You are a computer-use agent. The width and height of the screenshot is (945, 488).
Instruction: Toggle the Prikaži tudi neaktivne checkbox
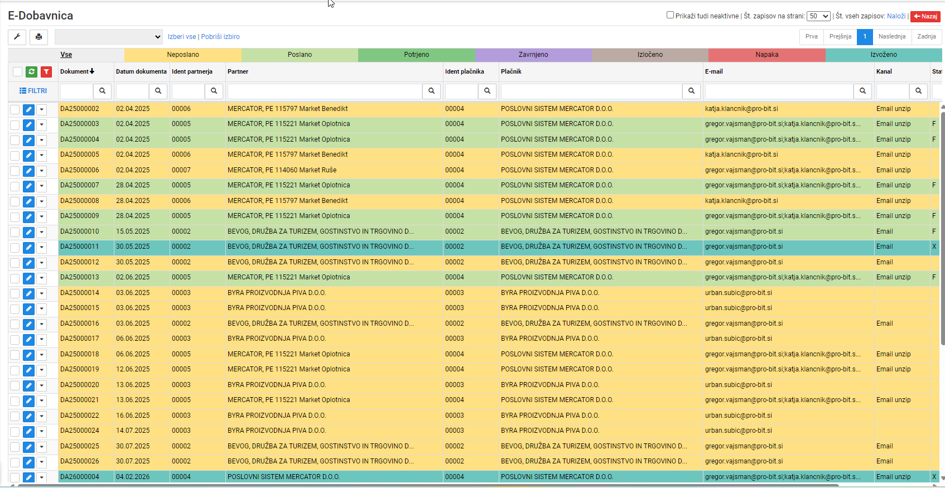670,16
